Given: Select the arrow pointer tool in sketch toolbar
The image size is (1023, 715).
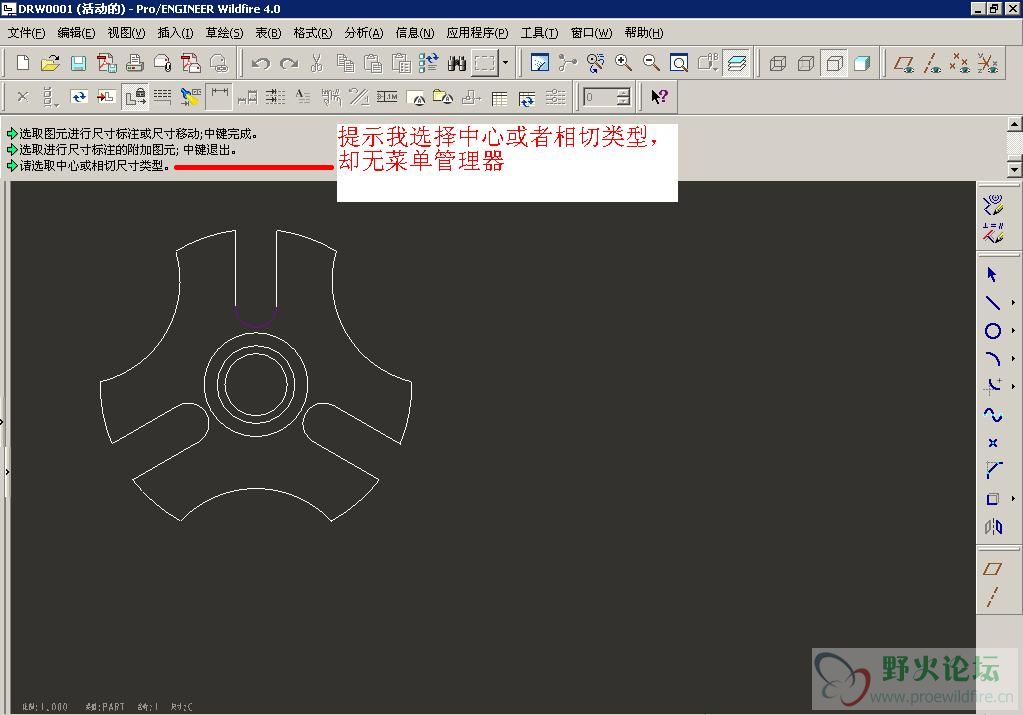Looking at the screenshot, I should 992,275.
